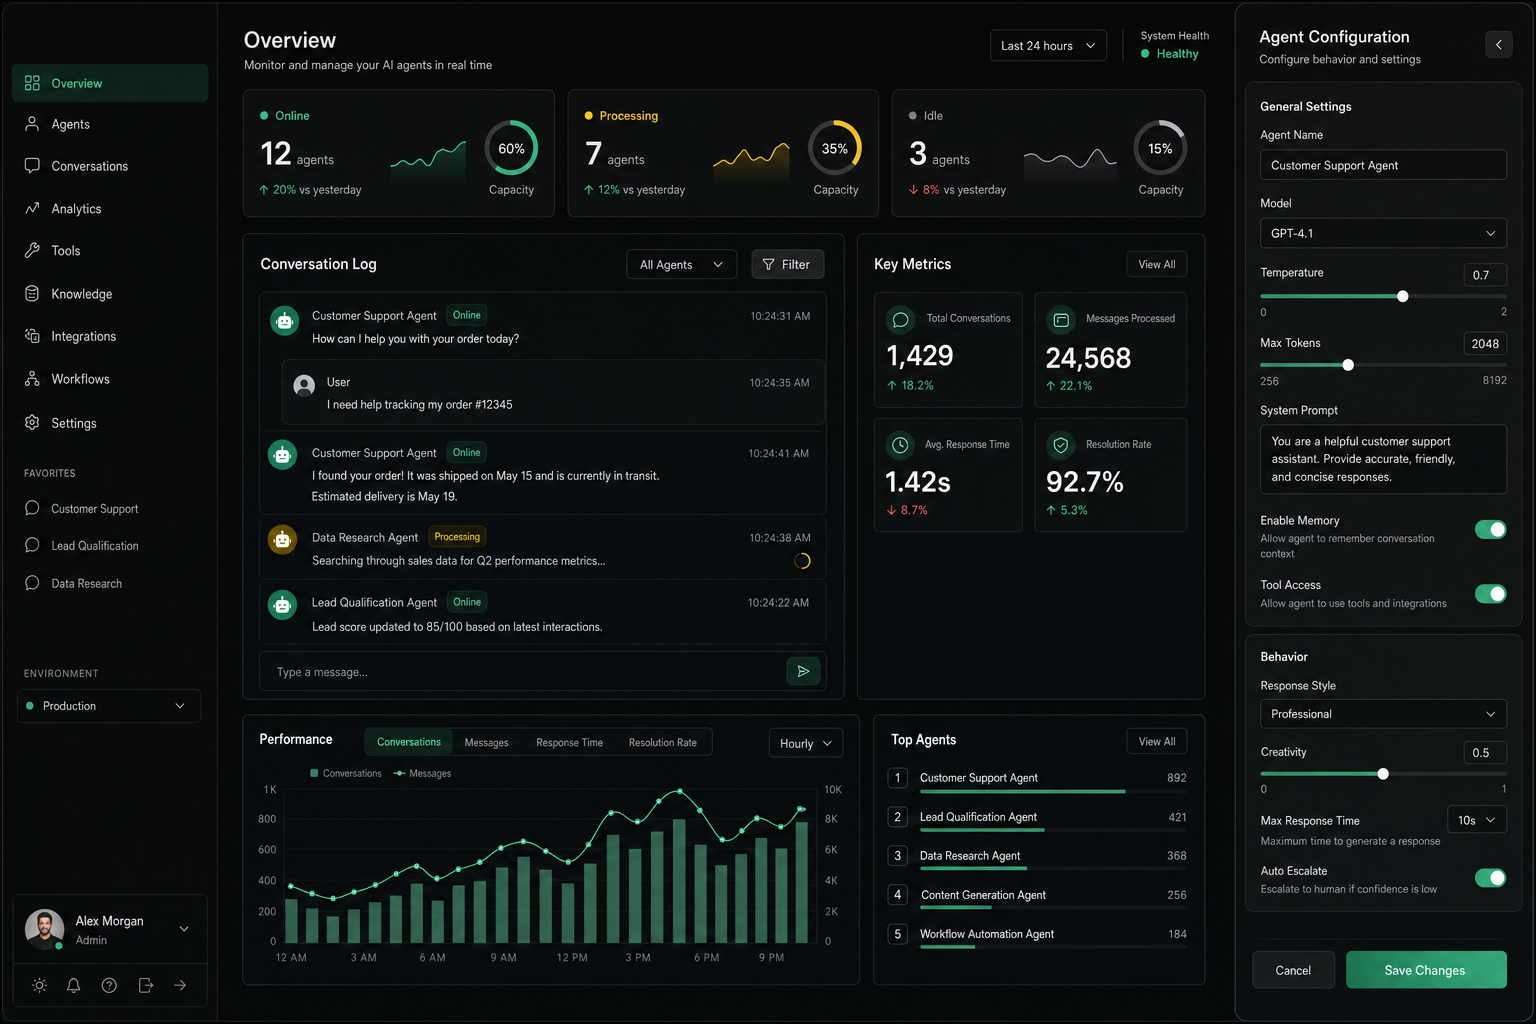Click the logout icon near the profile

point(145,986)
